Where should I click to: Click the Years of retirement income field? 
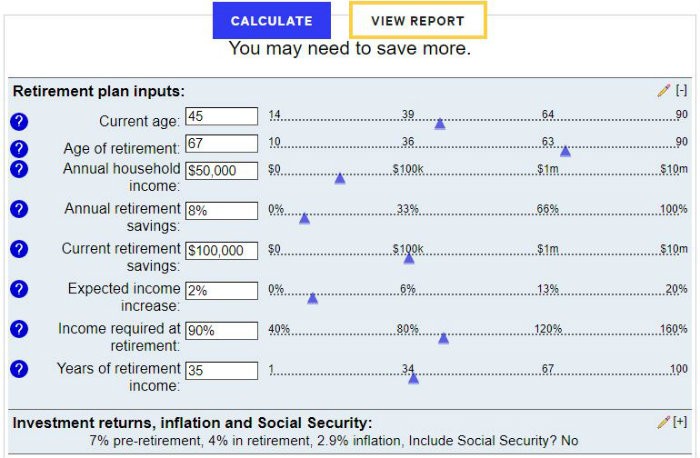tap(221, 371)
